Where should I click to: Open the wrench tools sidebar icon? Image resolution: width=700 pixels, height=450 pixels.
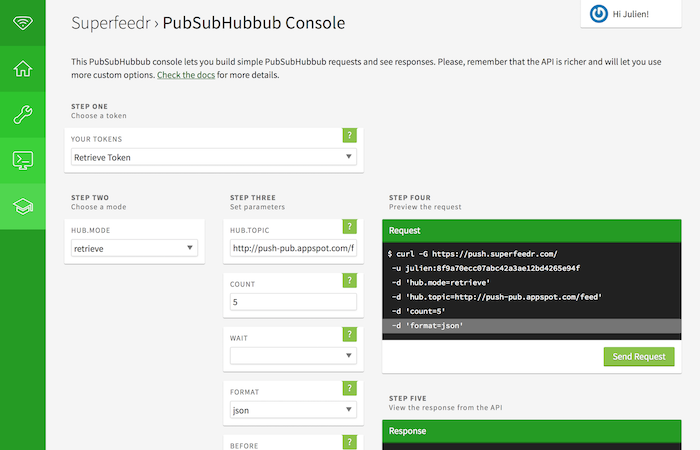(x=23, y=115)
